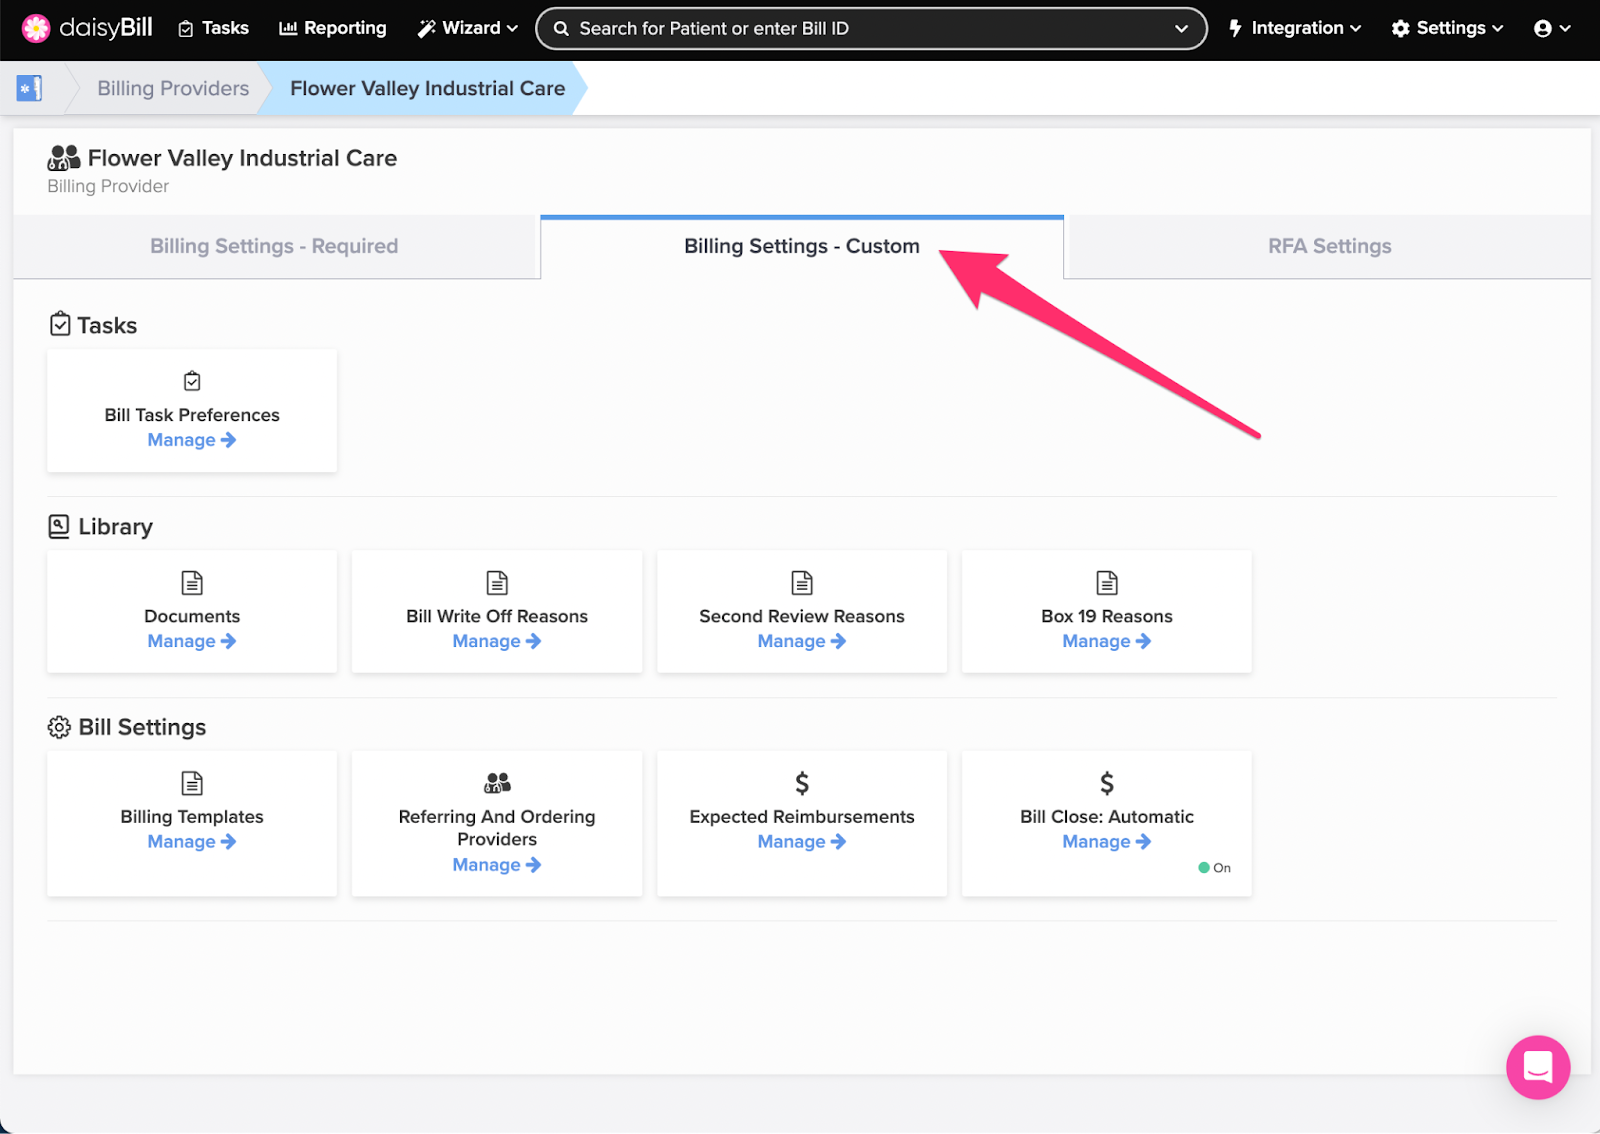1600x1134 pixels.
Task: Manage Bill Write Off Reasons
Action: [497, 641]
